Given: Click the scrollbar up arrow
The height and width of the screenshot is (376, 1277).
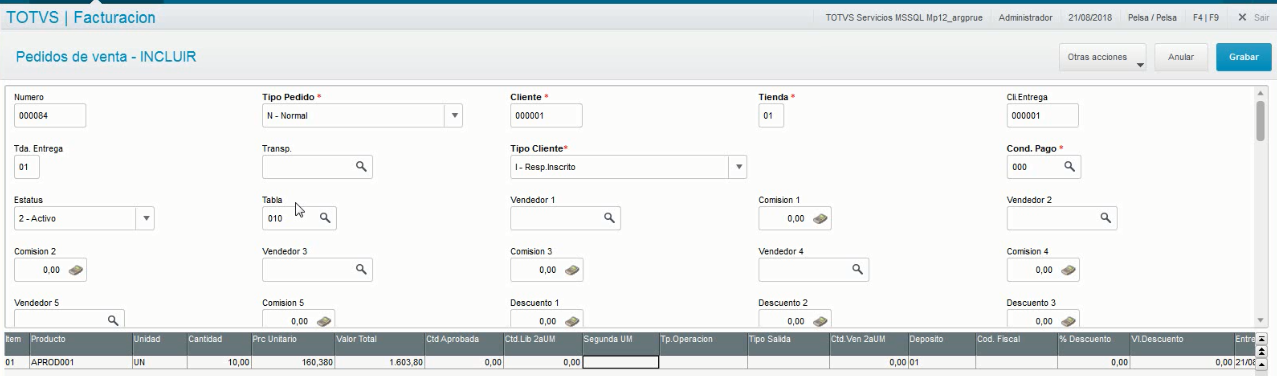Looking at the screenshot, I should pyautogui.click(x=1261, y=92).
